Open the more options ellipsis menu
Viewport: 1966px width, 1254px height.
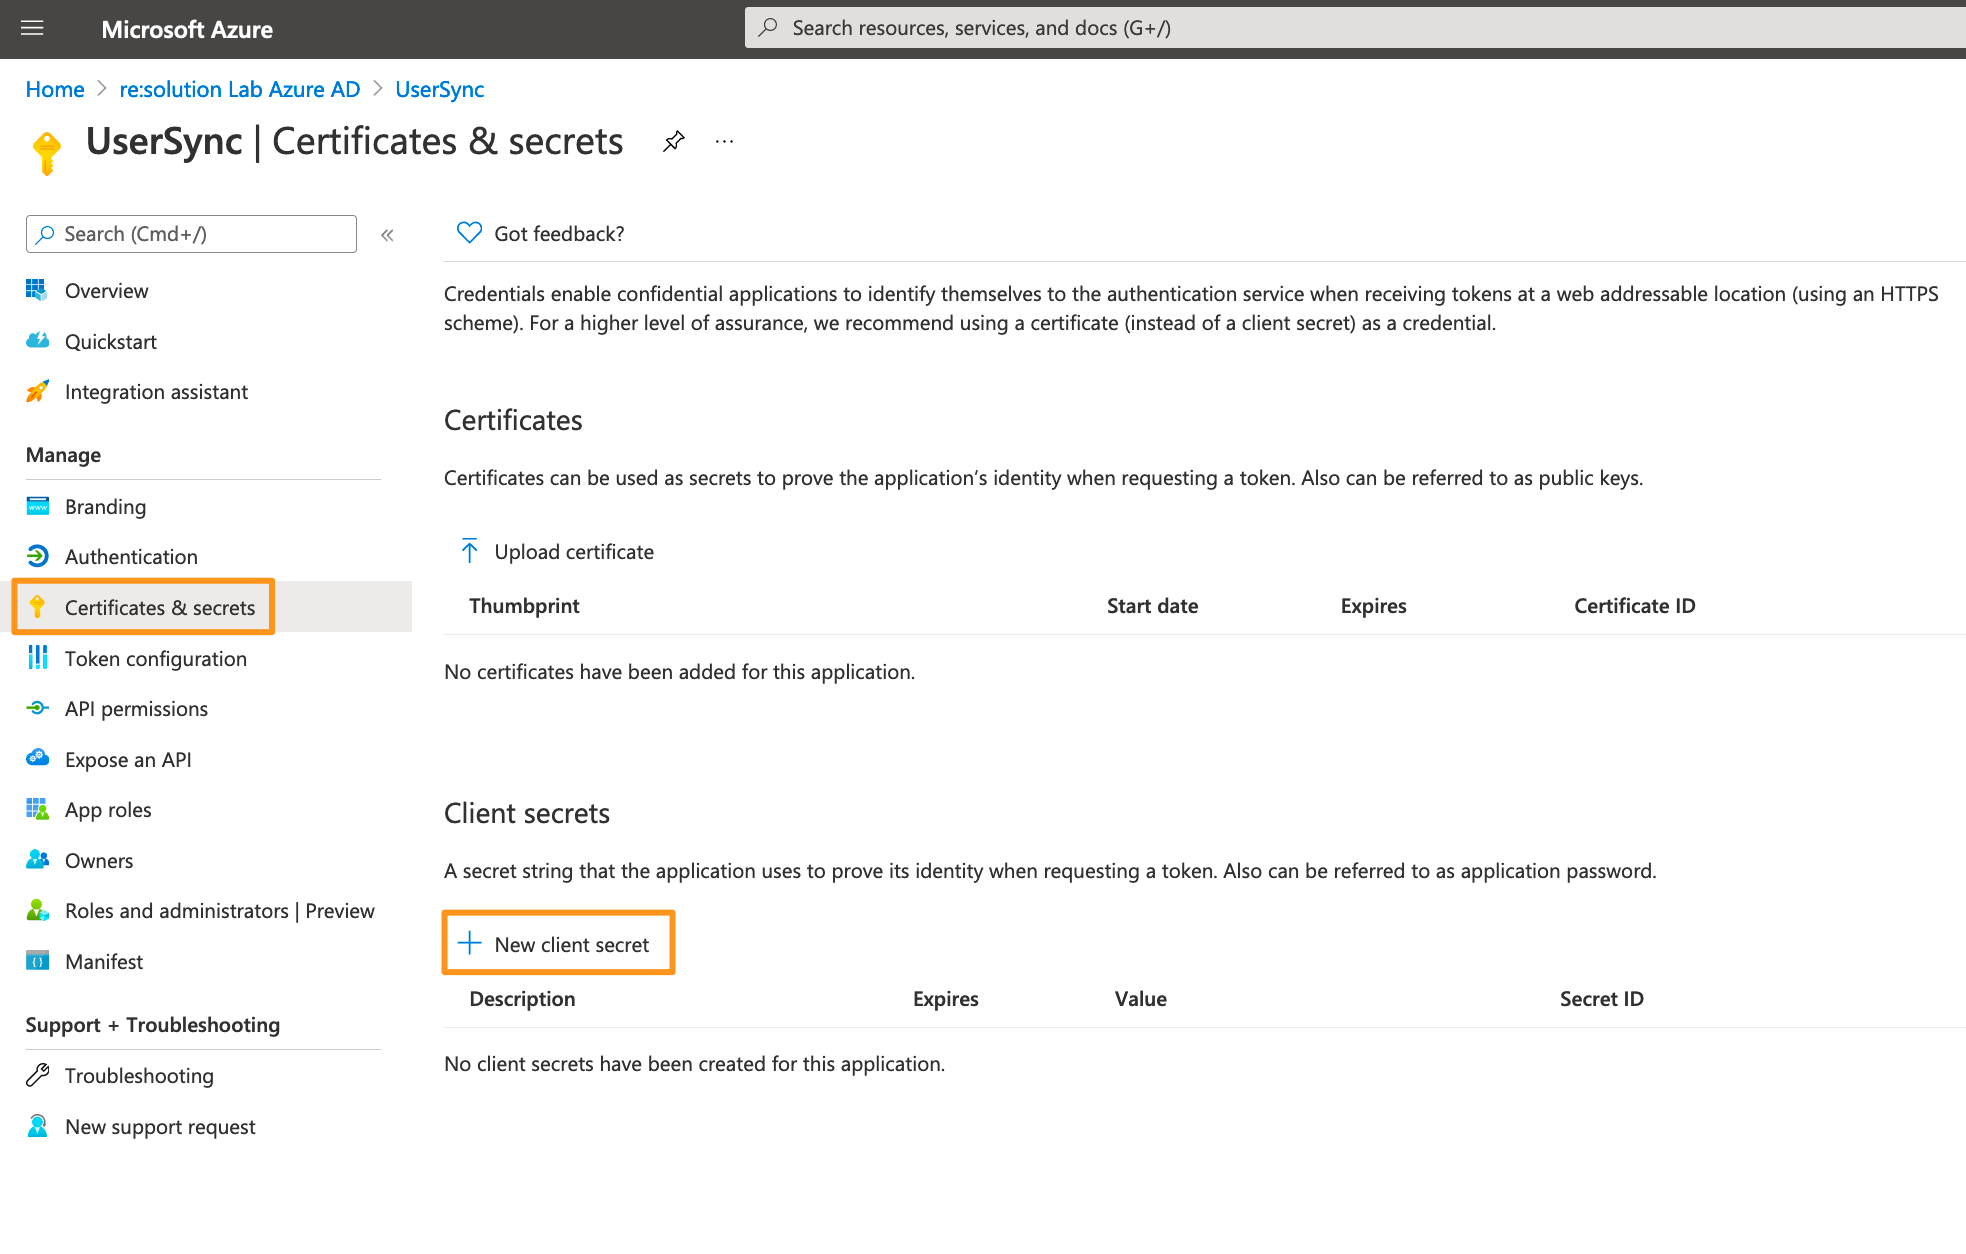coord(725,142)
